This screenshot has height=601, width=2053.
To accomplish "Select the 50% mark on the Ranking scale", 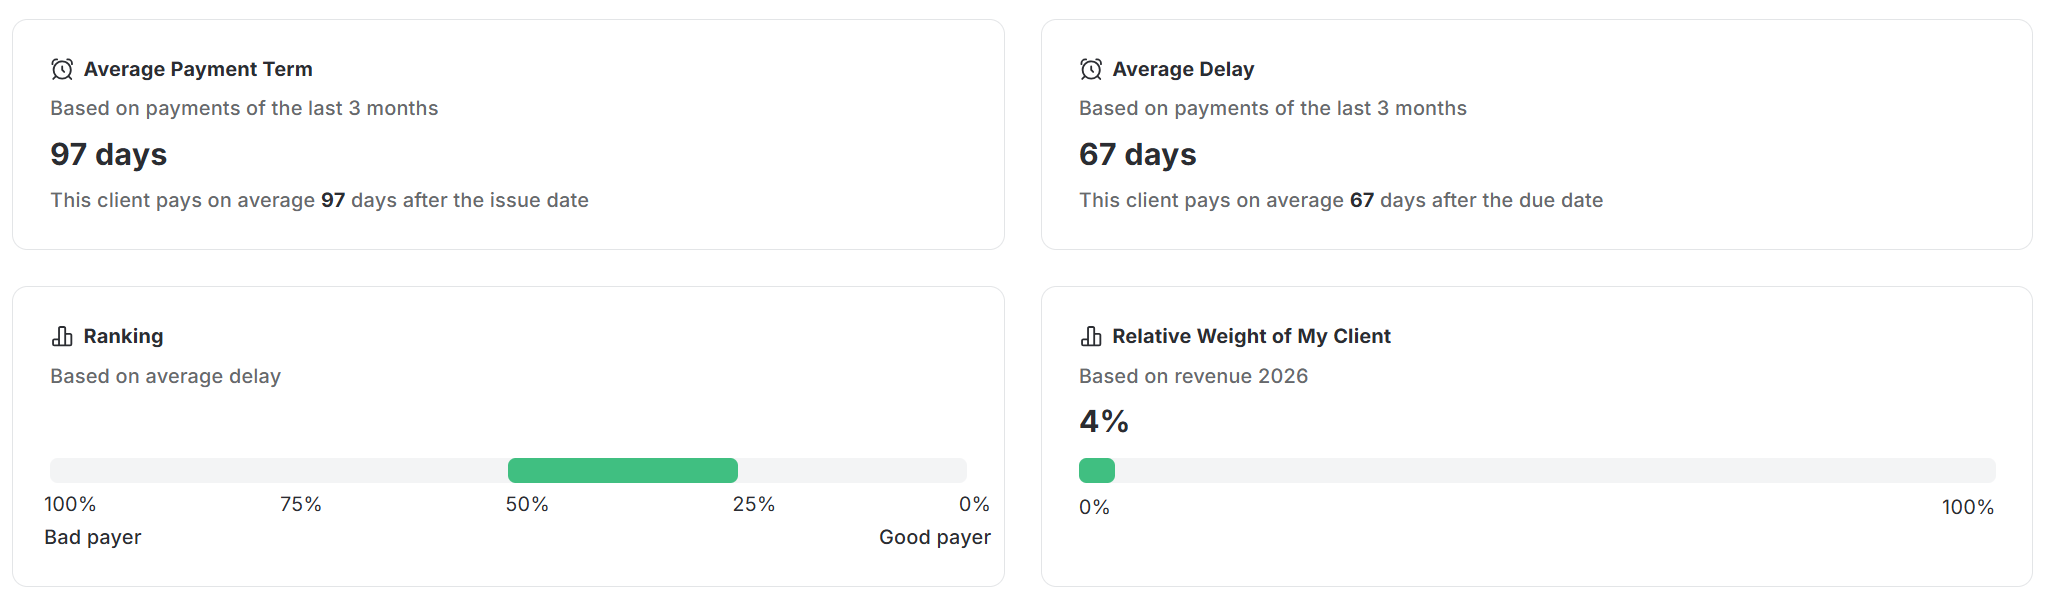I will (x=528, y=504).
